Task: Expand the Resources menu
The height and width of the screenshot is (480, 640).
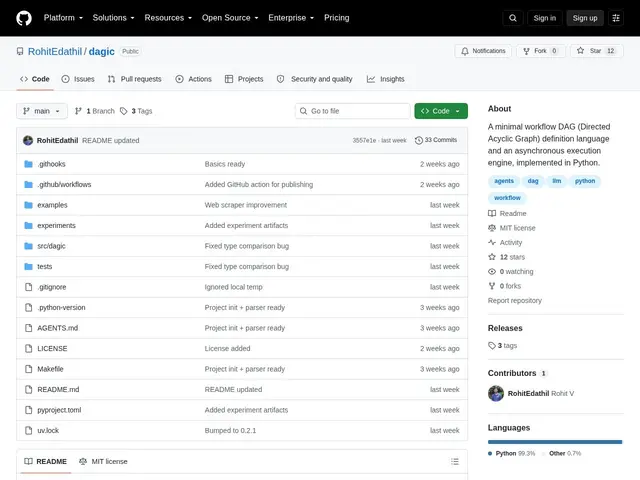Action: (168, 18)
